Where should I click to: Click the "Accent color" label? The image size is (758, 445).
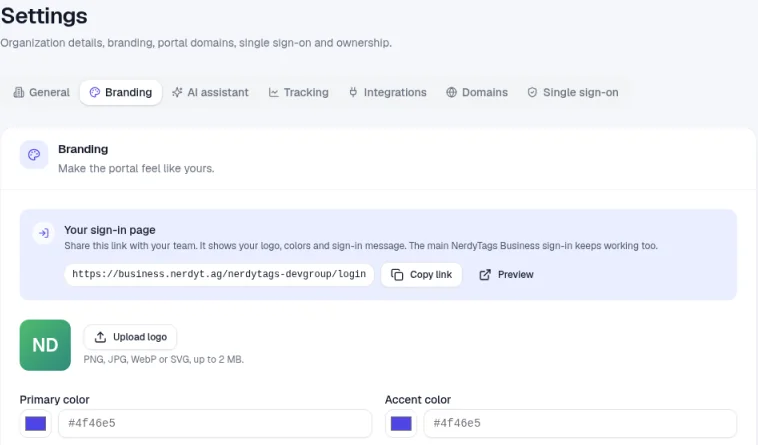click(x=418, y=400)
